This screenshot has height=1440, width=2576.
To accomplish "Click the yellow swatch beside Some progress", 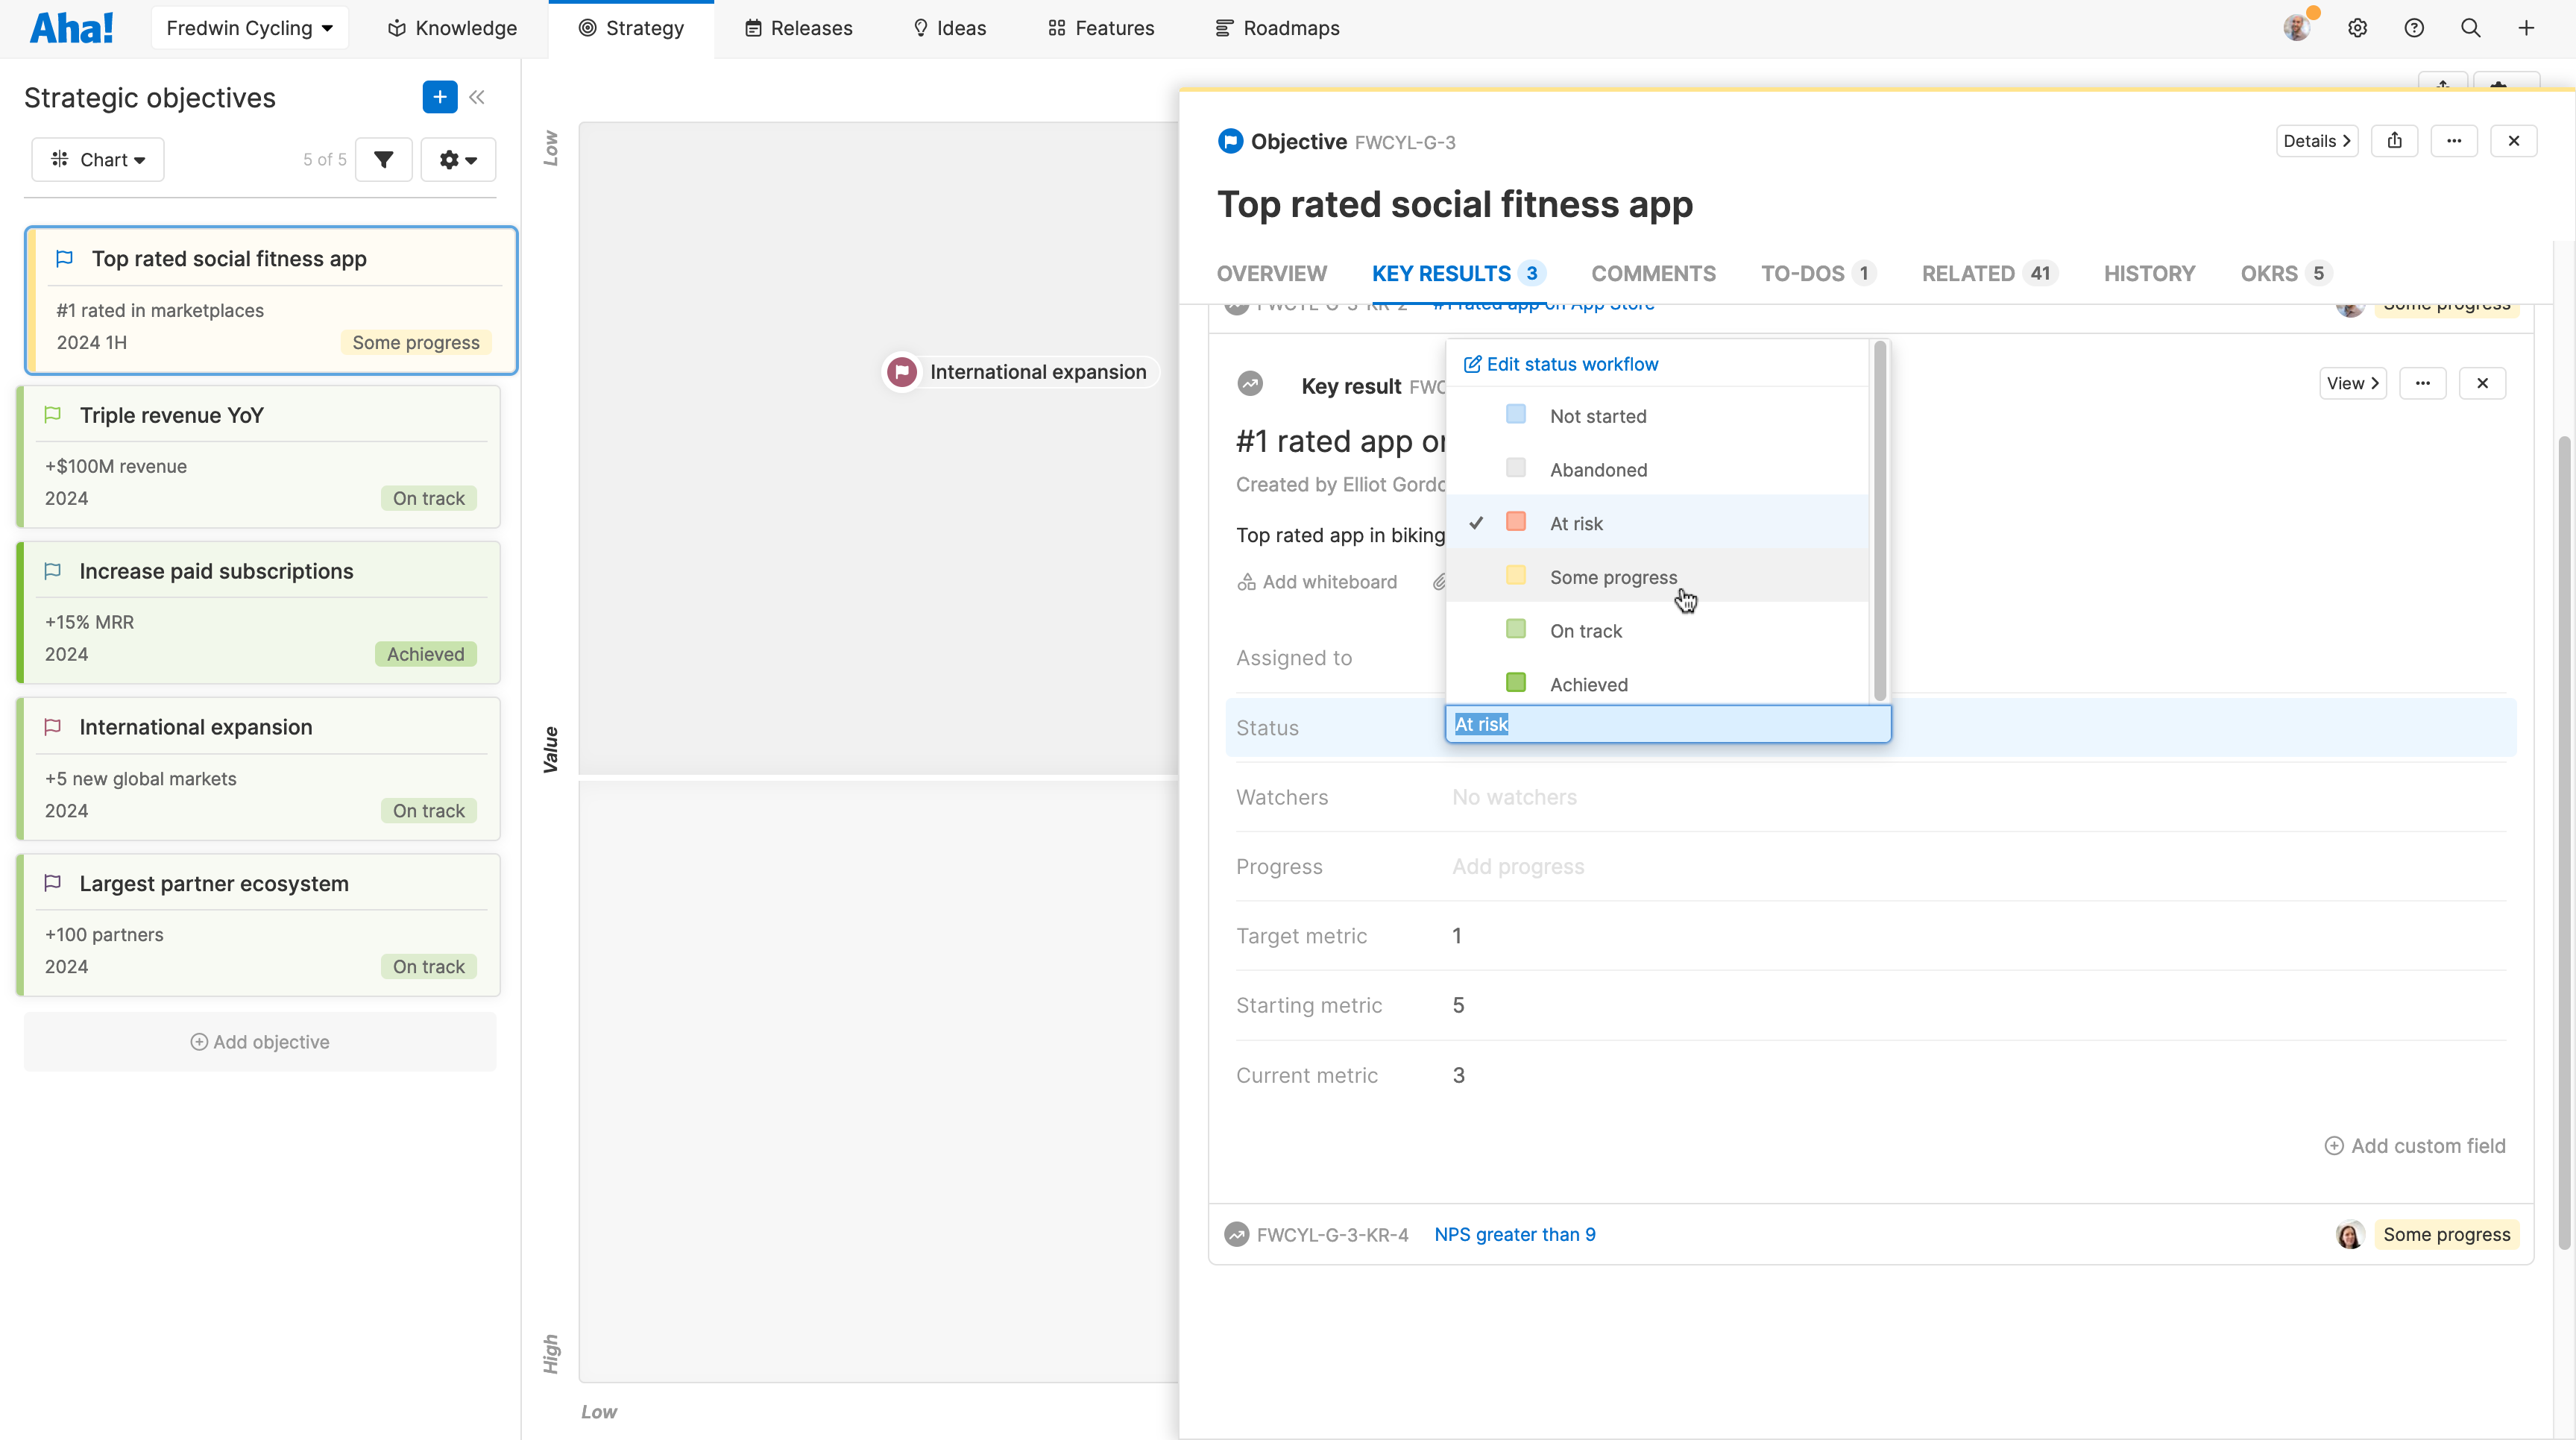I will point(1516,576).
